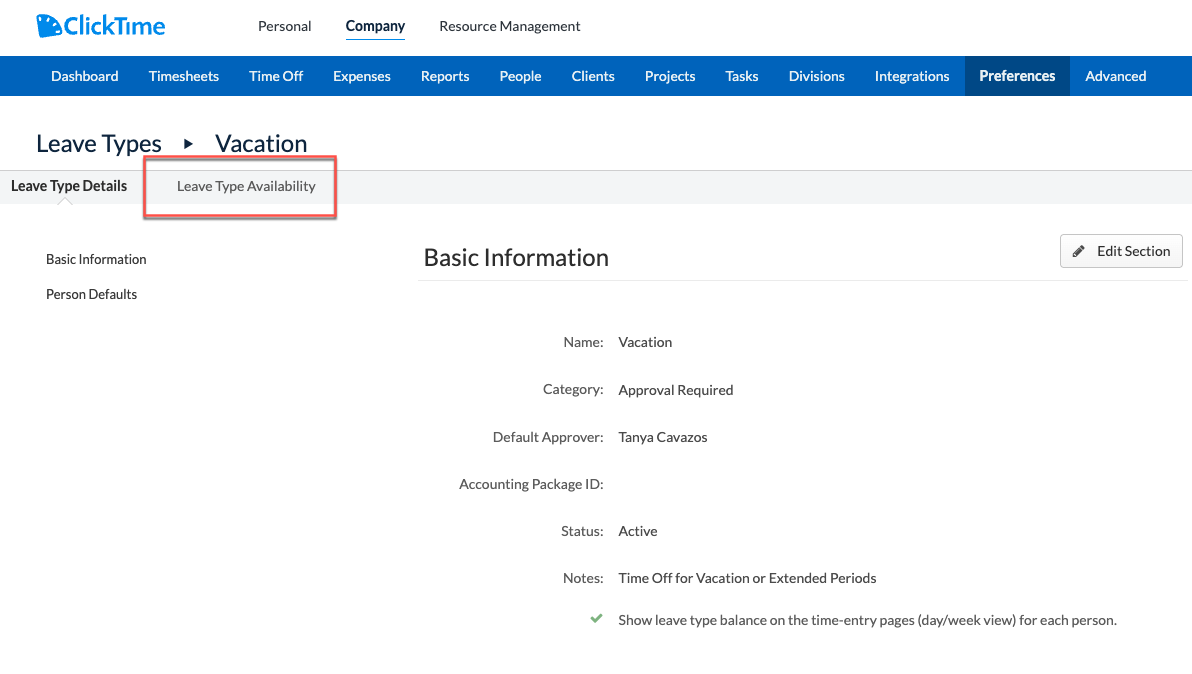The image size is (1192, 674).
Task: Open the Tasks tab
Action: tap(741, 76)
